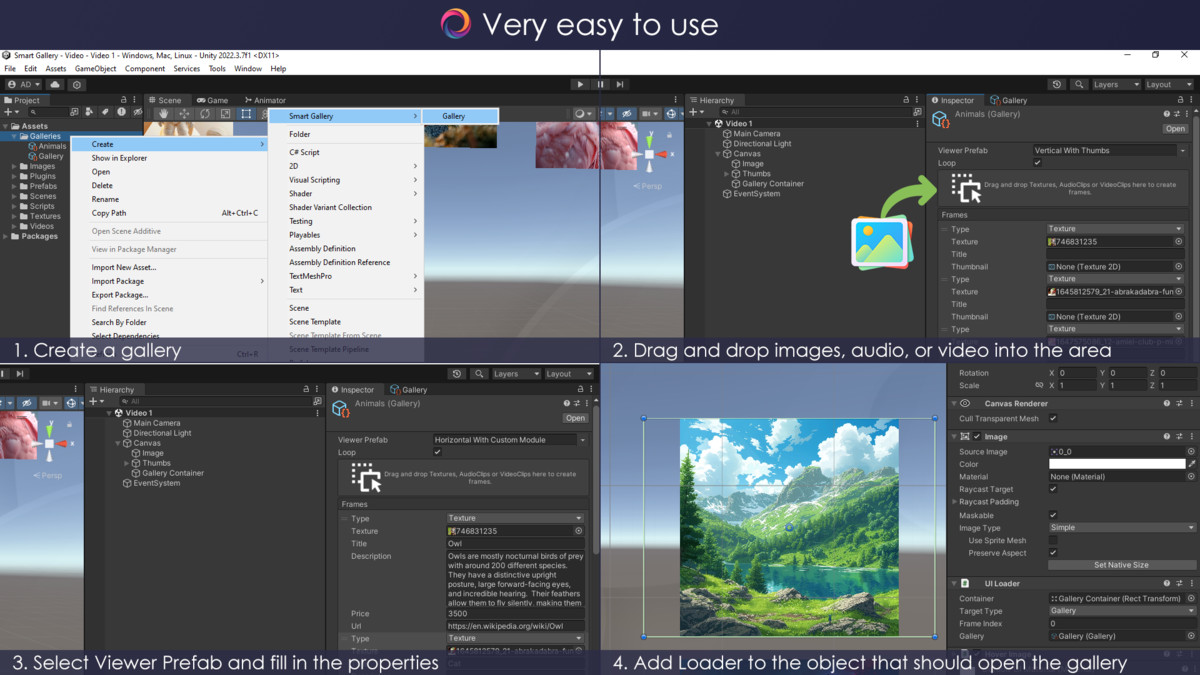Choose Gallery from the Smart Gallery submenu
This screenshot has width=1200, height=675.
pos(460,116)
